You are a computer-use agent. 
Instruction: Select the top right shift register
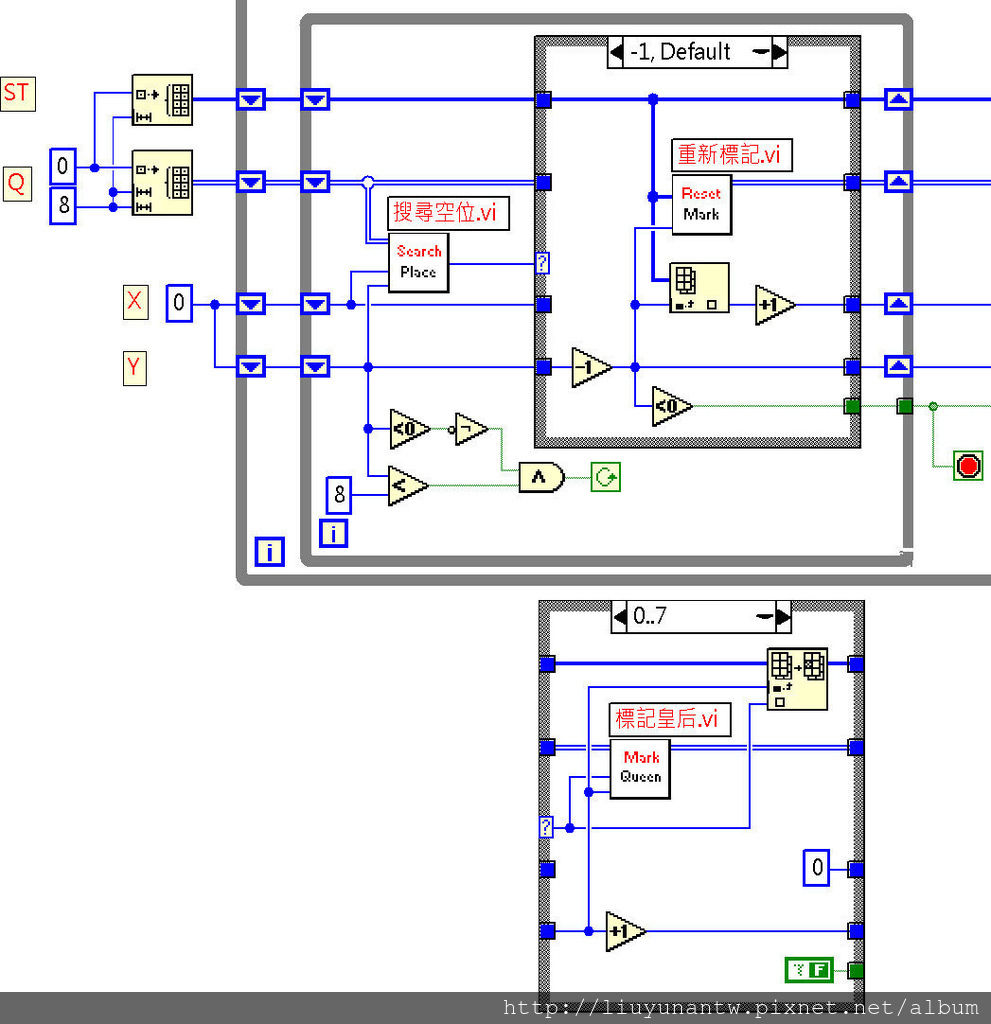point(898,100)
